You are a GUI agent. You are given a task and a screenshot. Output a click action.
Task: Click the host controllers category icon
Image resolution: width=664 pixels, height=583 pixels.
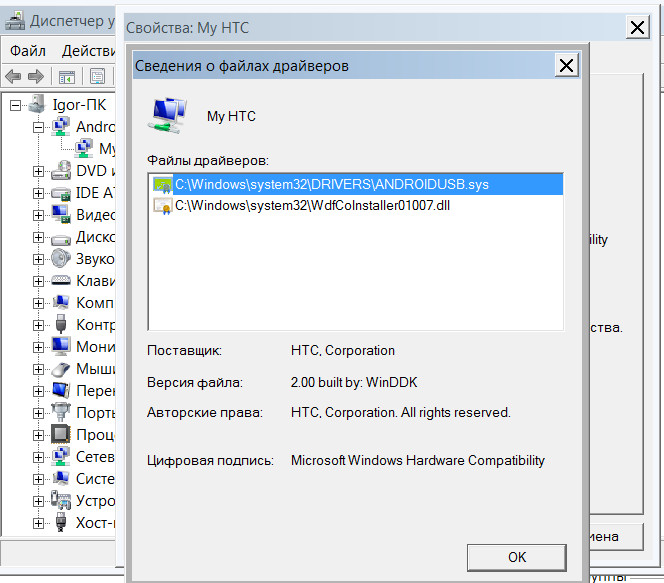tap(61, 522)
